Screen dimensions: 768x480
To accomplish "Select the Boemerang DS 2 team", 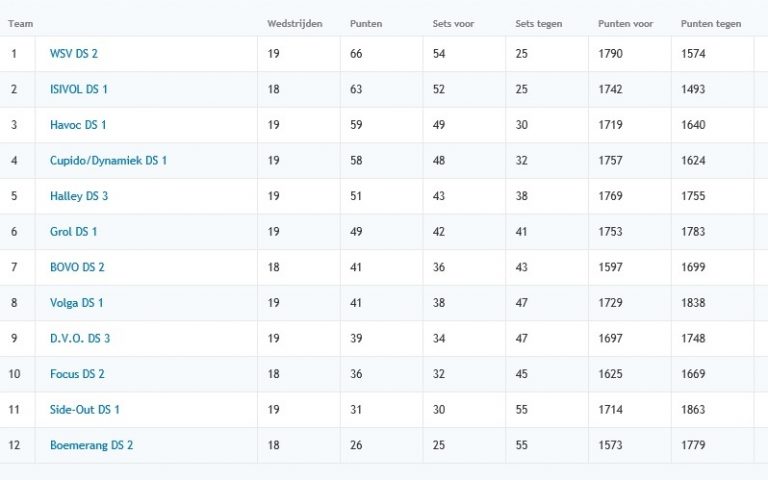I will [x=91, y=445].
